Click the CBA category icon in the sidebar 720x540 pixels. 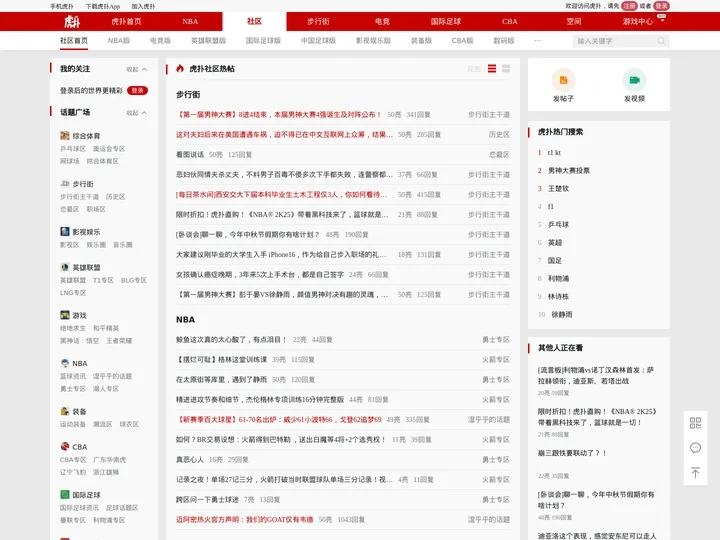click(65, 446)
